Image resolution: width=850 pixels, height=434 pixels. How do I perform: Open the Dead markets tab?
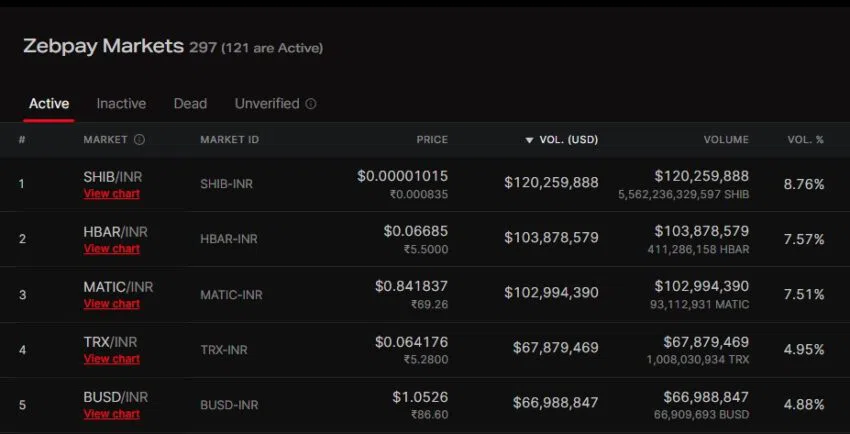coord(190,104)
